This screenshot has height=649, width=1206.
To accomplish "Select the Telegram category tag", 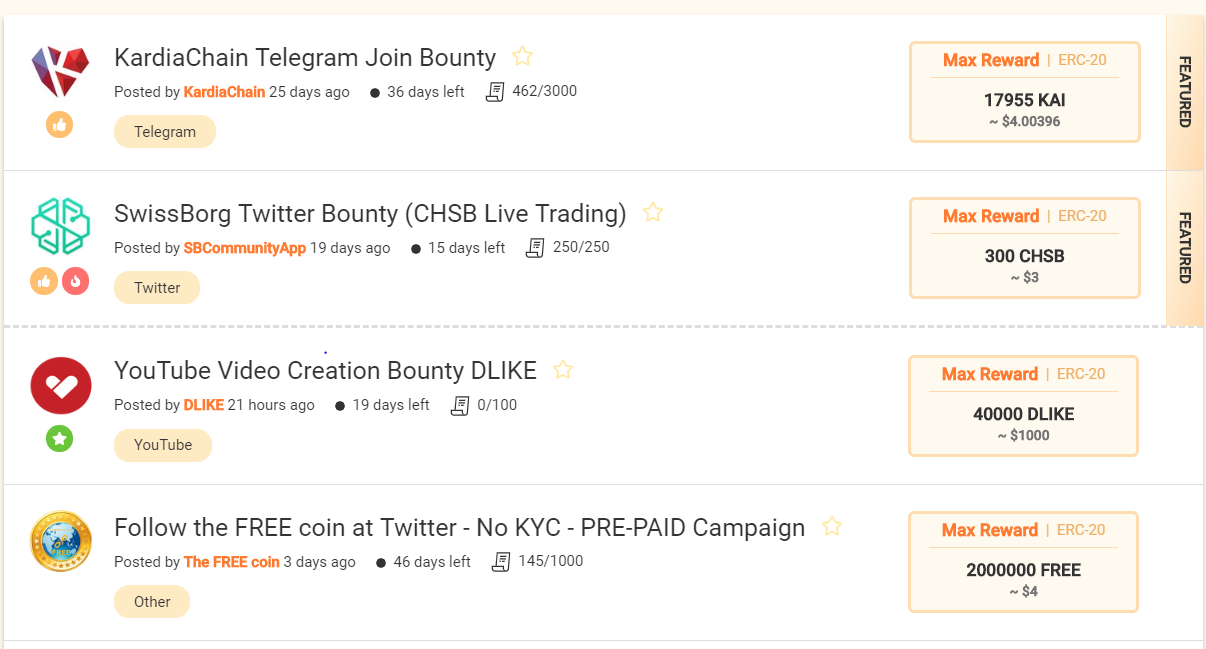I will [165, 131].
